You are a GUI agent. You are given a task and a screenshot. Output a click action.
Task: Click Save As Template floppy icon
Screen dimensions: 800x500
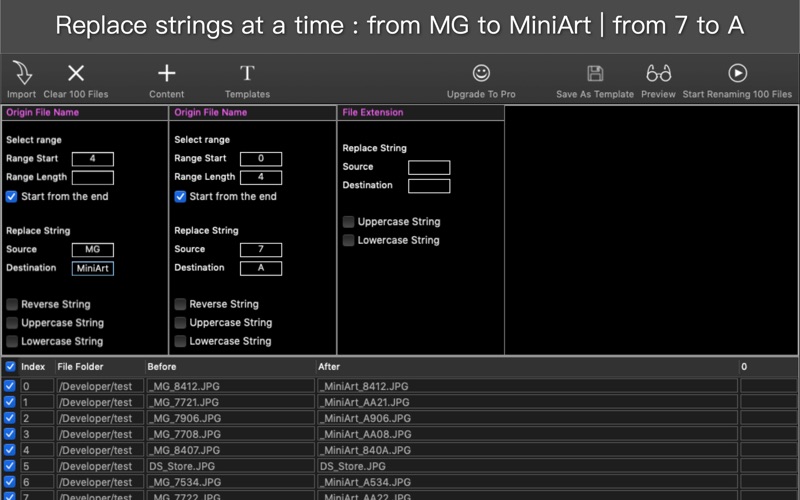tap(595, 73)
